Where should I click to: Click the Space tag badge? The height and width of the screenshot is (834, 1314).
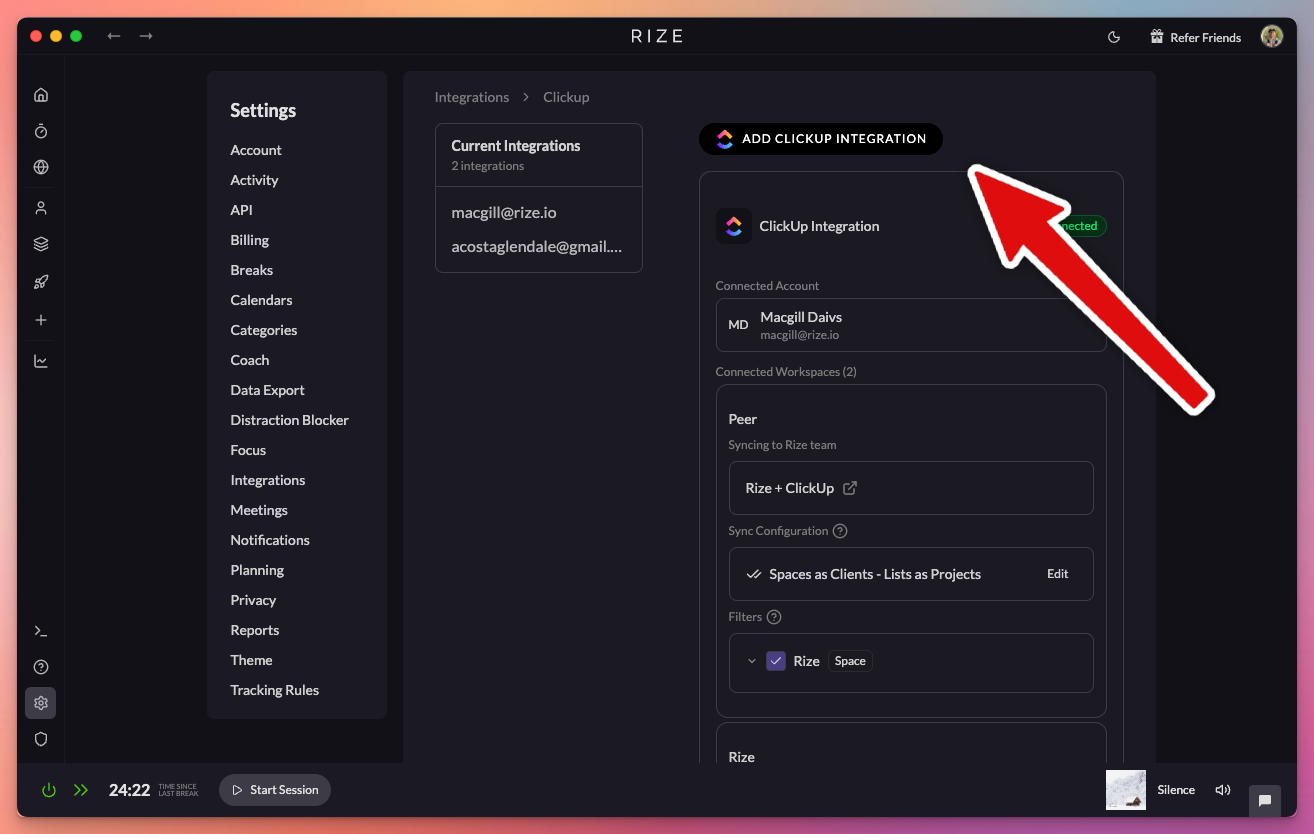pos(850,661)
